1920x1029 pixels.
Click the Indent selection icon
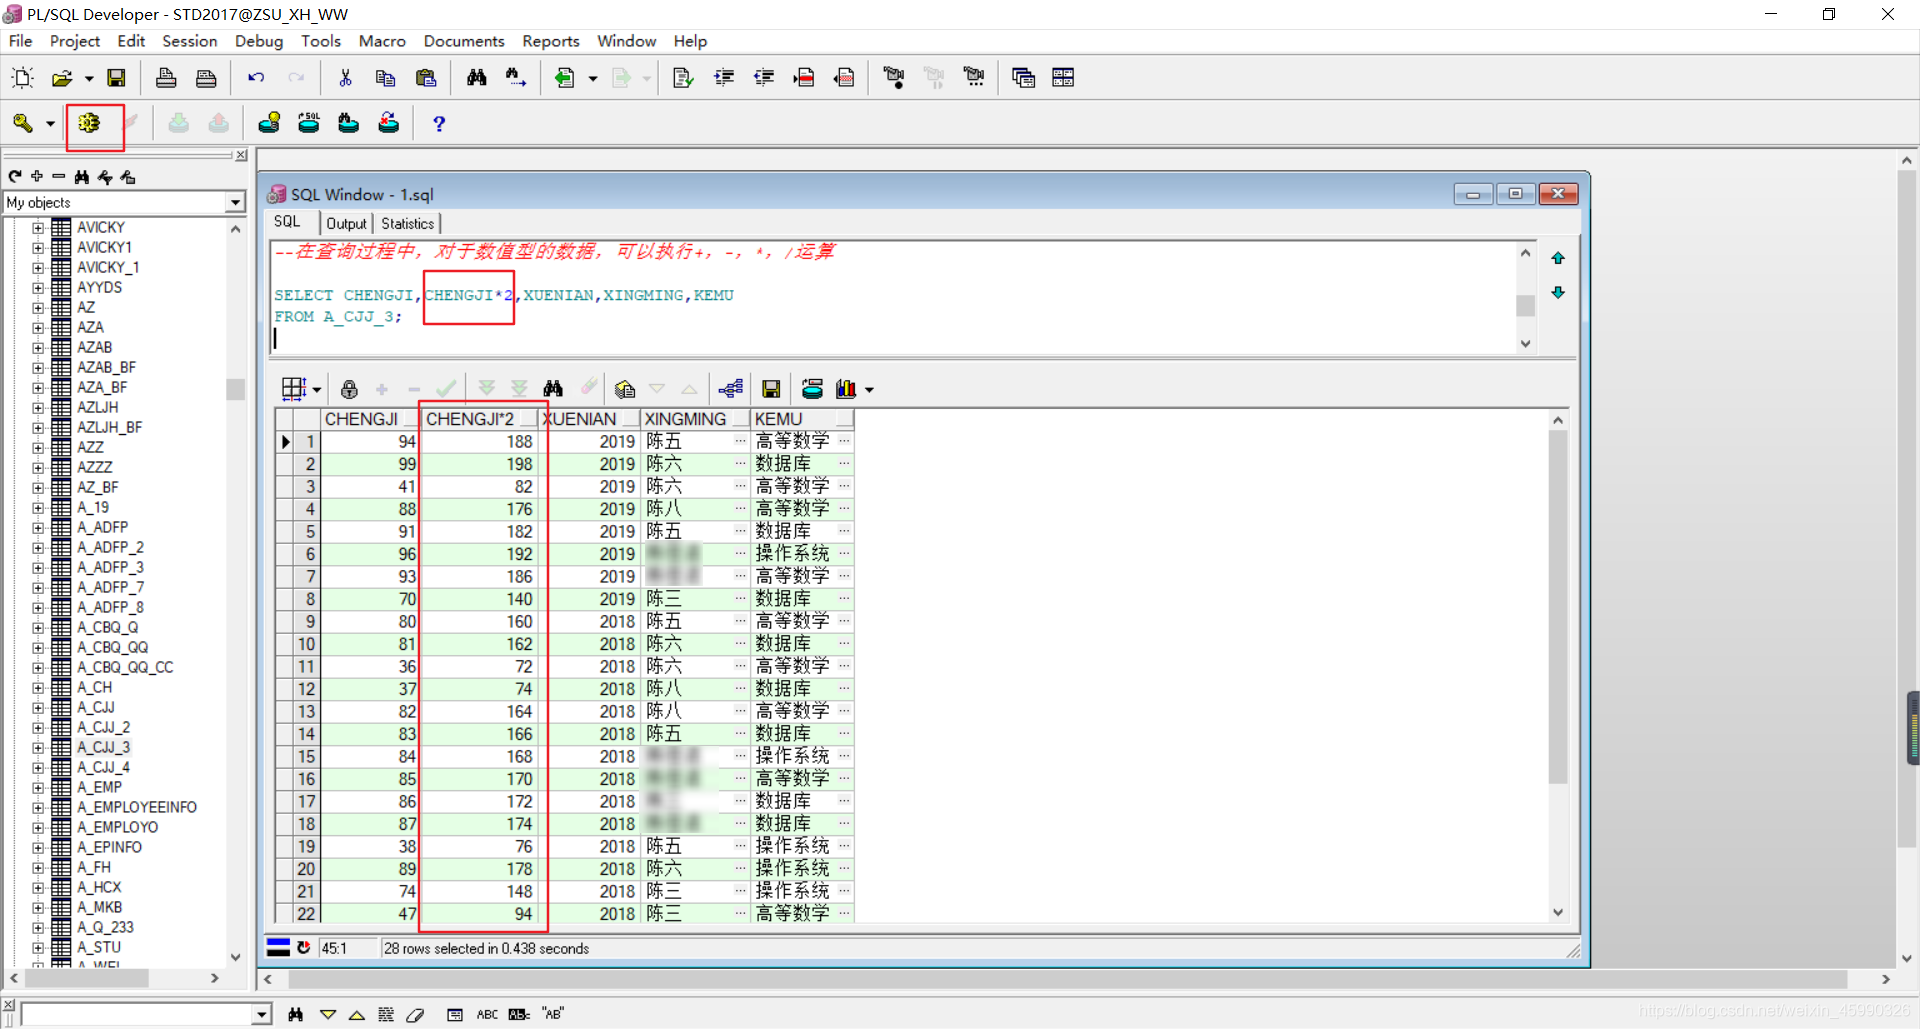point(724,78)
